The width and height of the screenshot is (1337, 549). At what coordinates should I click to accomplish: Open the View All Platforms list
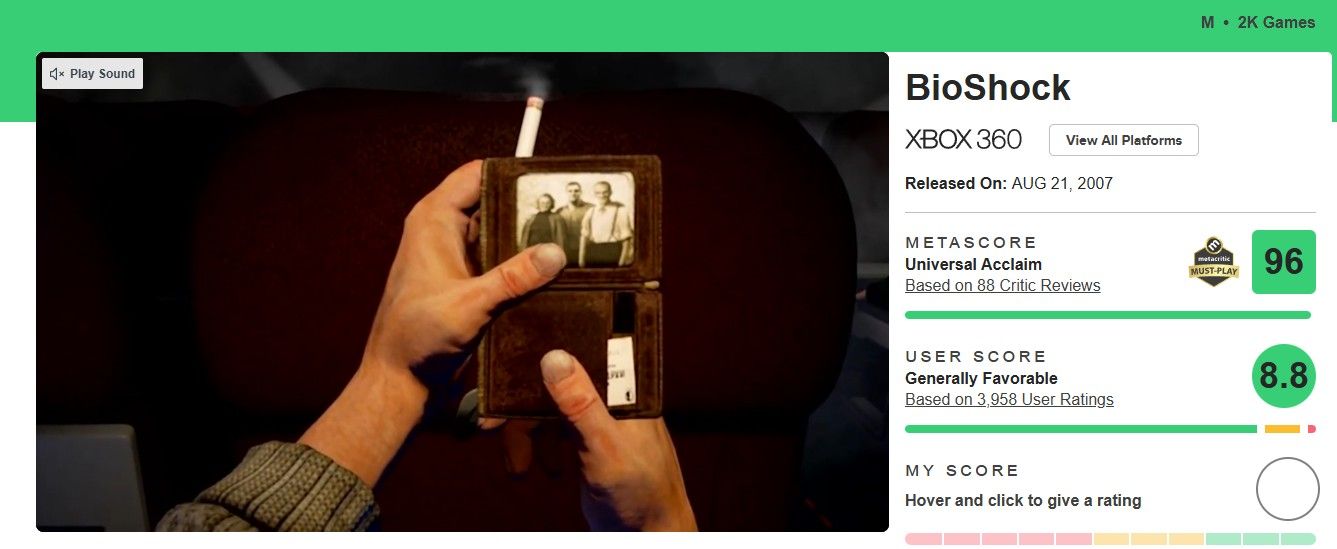tap(1124, 140)
